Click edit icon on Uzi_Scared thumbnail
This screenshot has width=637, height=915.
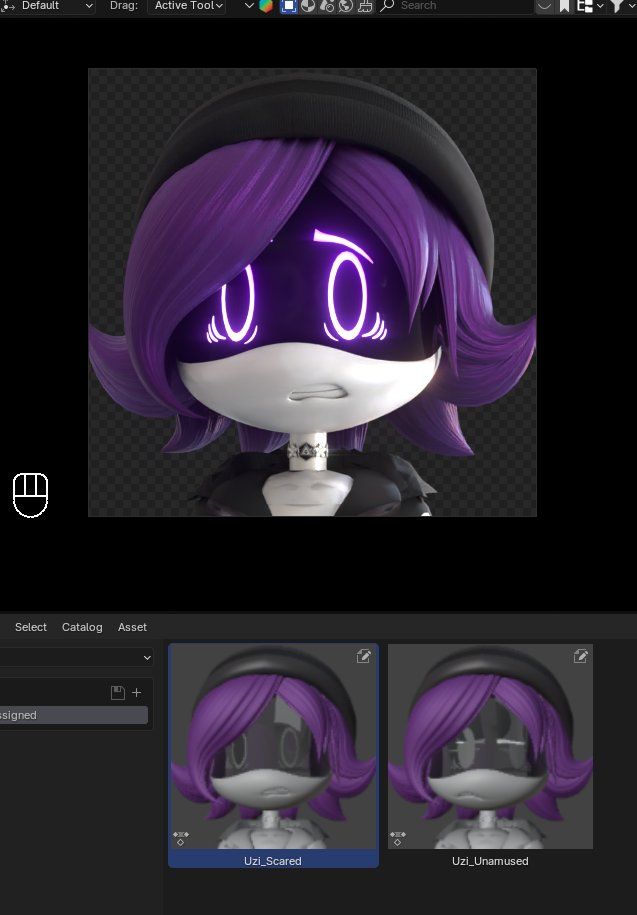tap(363, 656)
